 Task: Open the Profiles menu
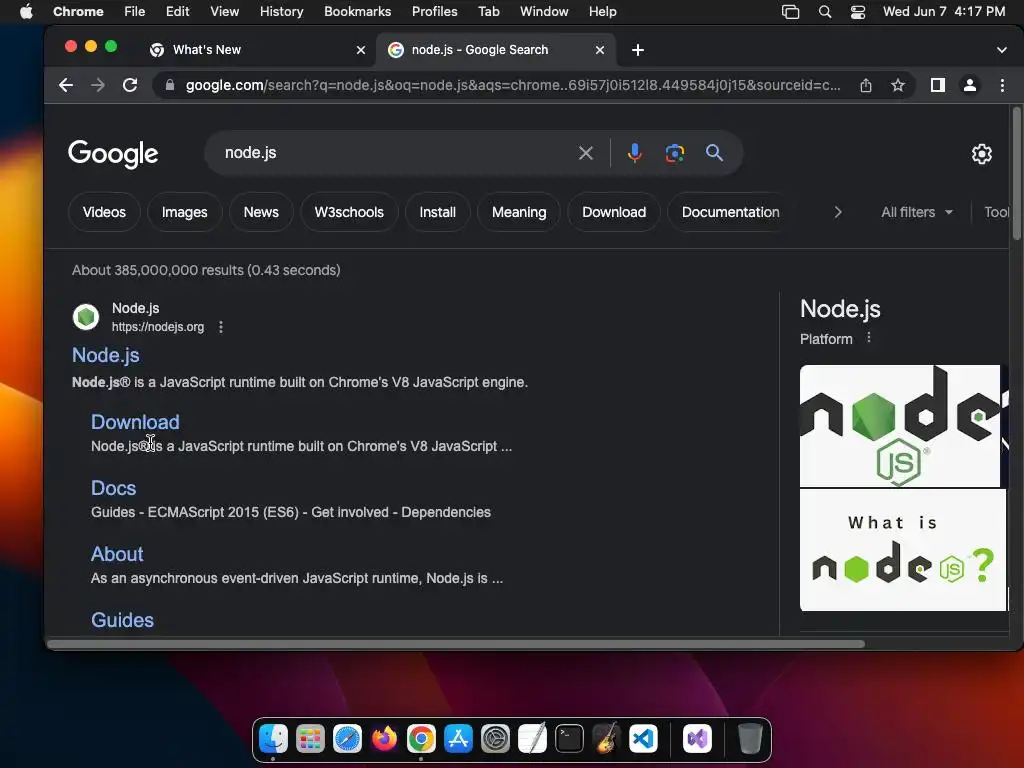click(x=434, y=11)
